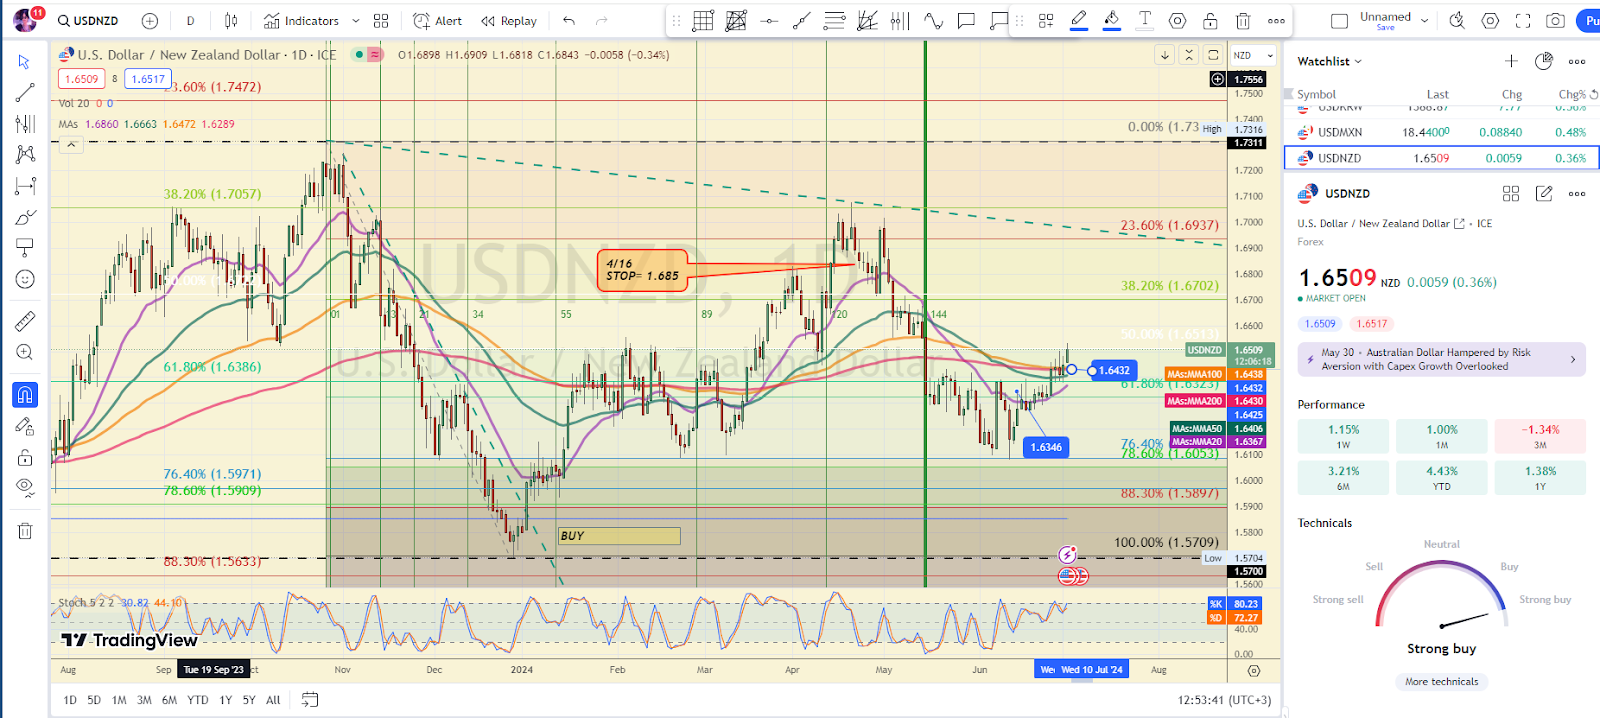This screenshot has height=718, width=1600.
Task: Select the zoom in tool
Action: click(25, 352)
